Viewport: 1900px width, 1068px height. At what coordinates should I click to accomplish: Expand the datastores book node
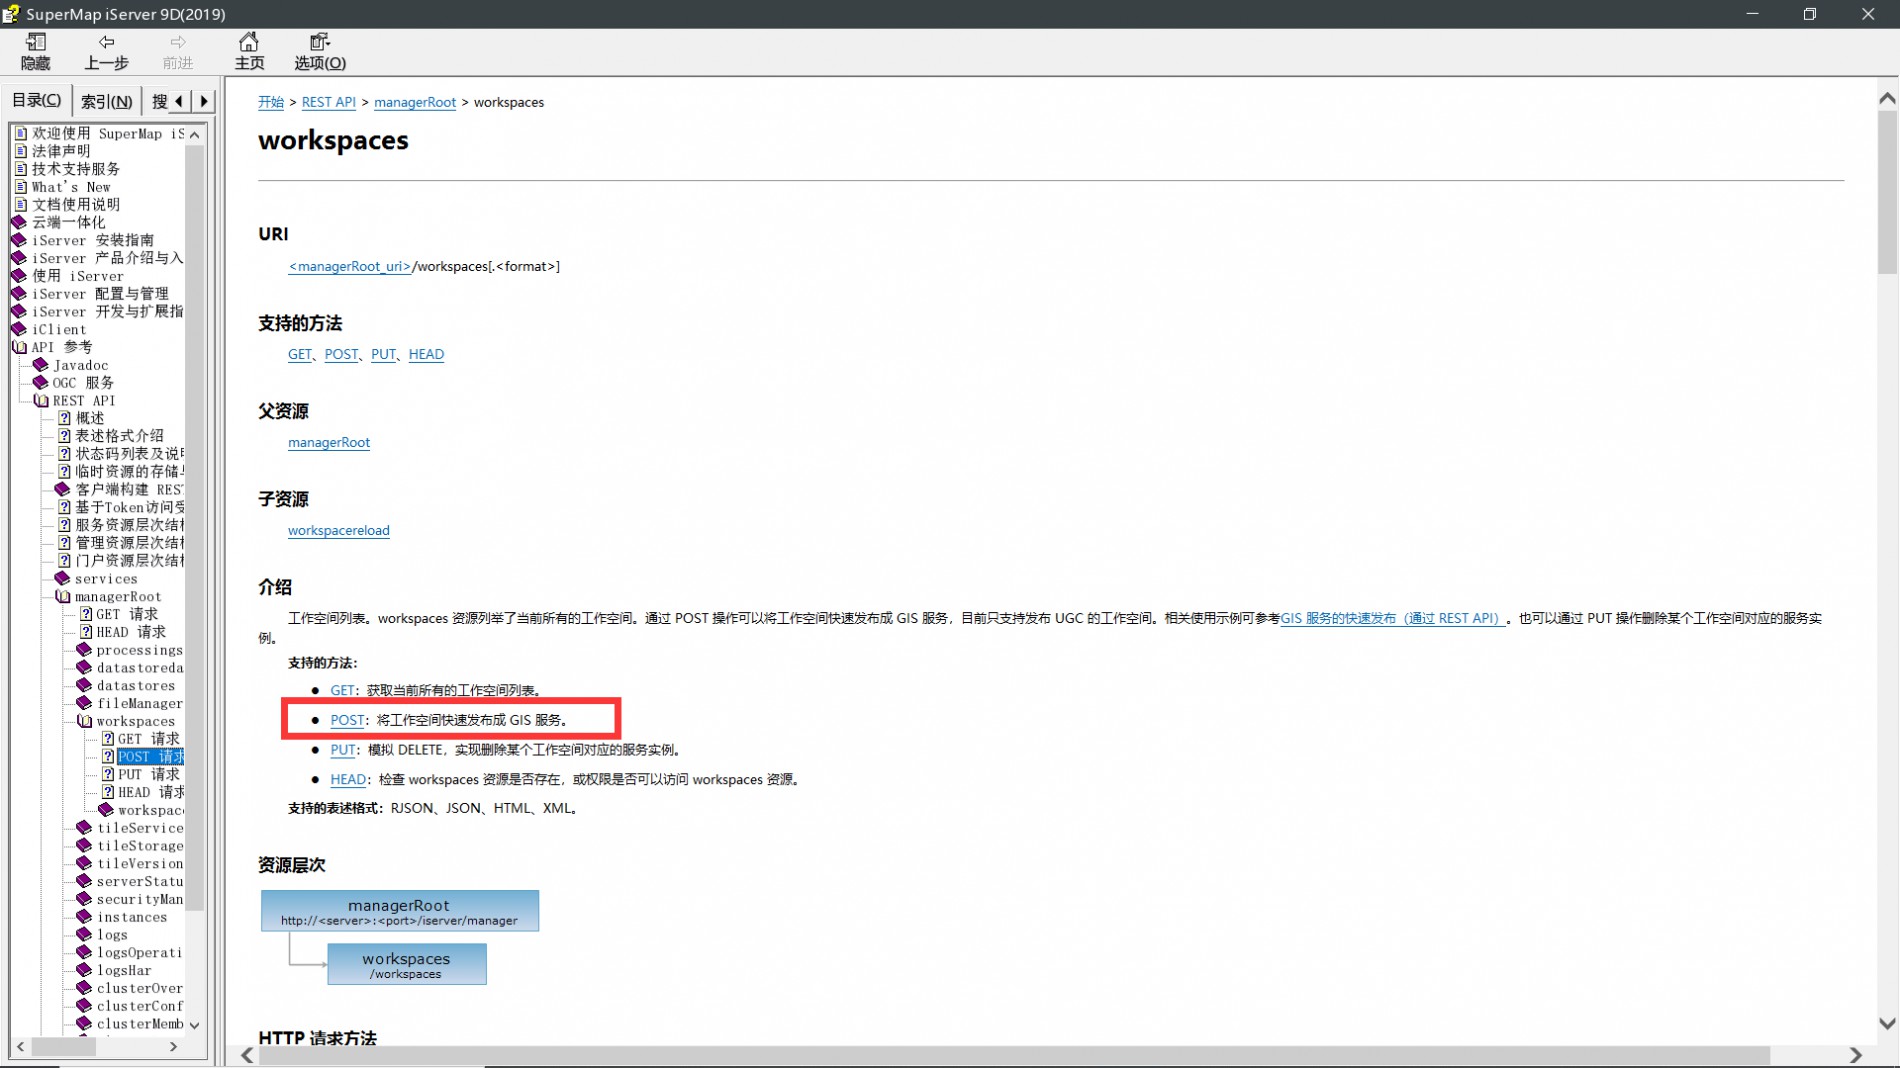85,685
